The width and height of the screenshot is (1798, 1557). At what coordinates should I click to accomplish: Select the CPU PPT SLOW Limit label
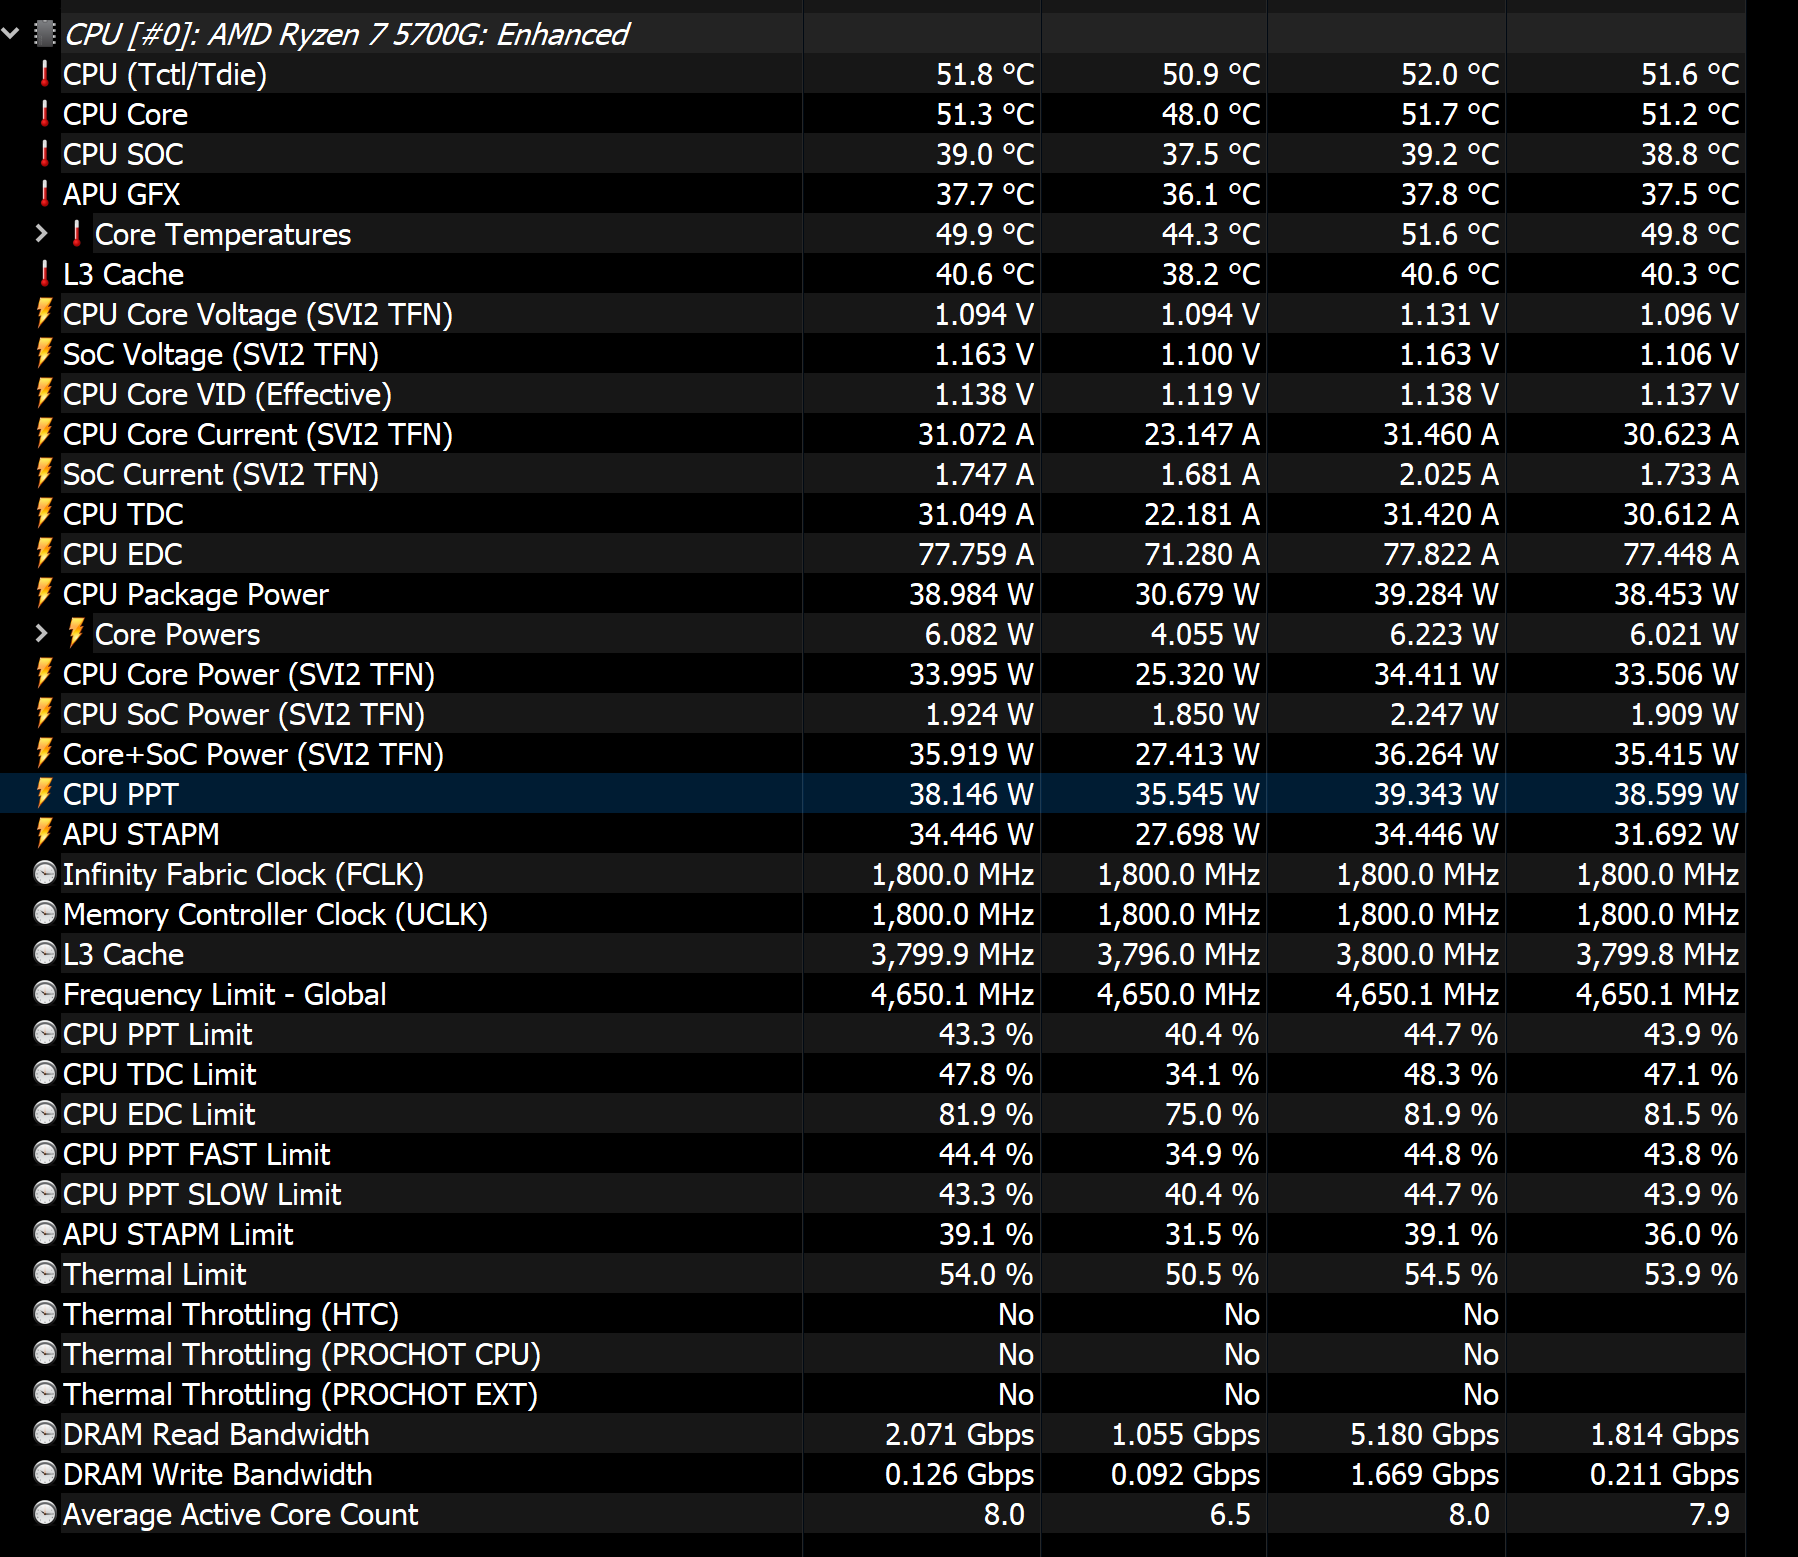coord(202,1195)
